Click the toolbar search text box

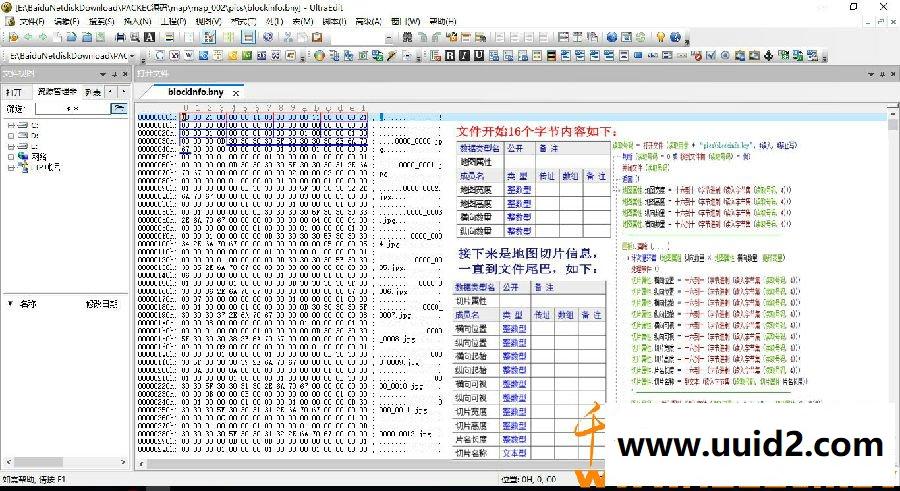coord(357,37)
